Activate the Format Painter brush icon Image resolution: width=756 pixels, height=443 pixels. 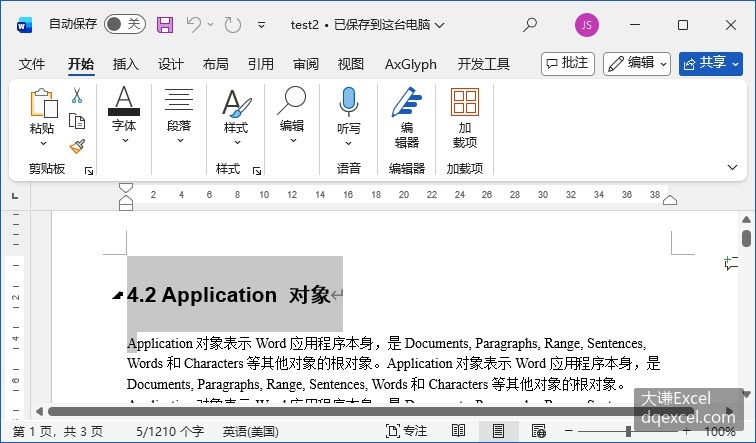click(x=77, y=146)
